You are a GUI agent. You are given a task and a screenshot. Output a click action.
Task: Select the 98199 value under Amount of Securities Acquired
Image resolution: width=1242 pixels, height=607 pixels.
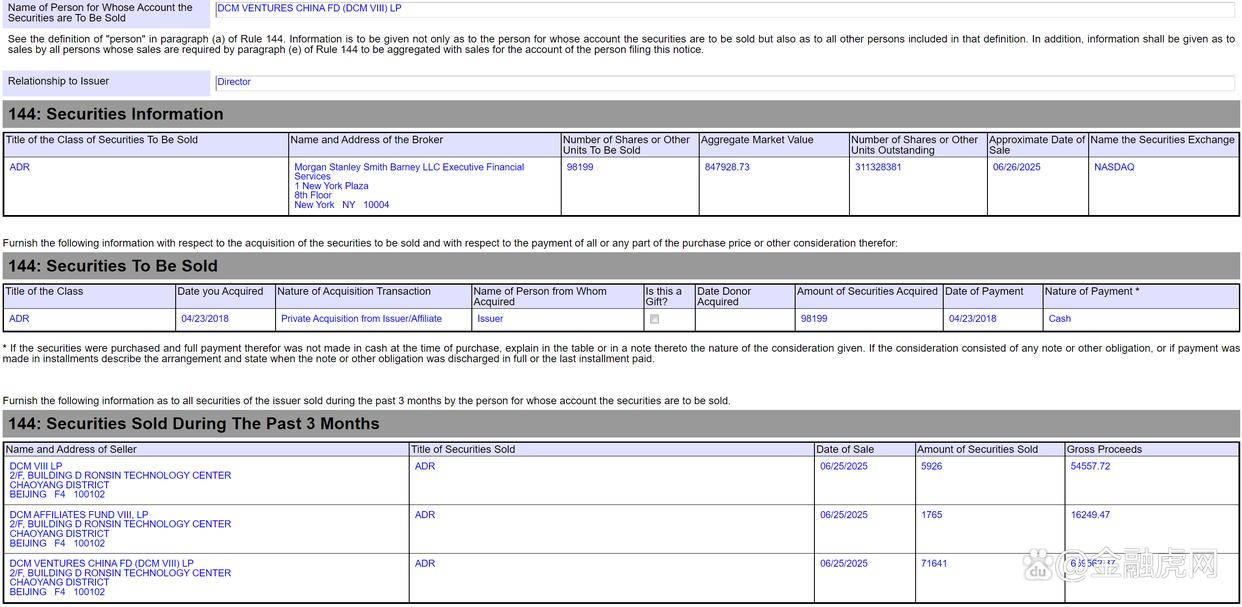(814, 319)
